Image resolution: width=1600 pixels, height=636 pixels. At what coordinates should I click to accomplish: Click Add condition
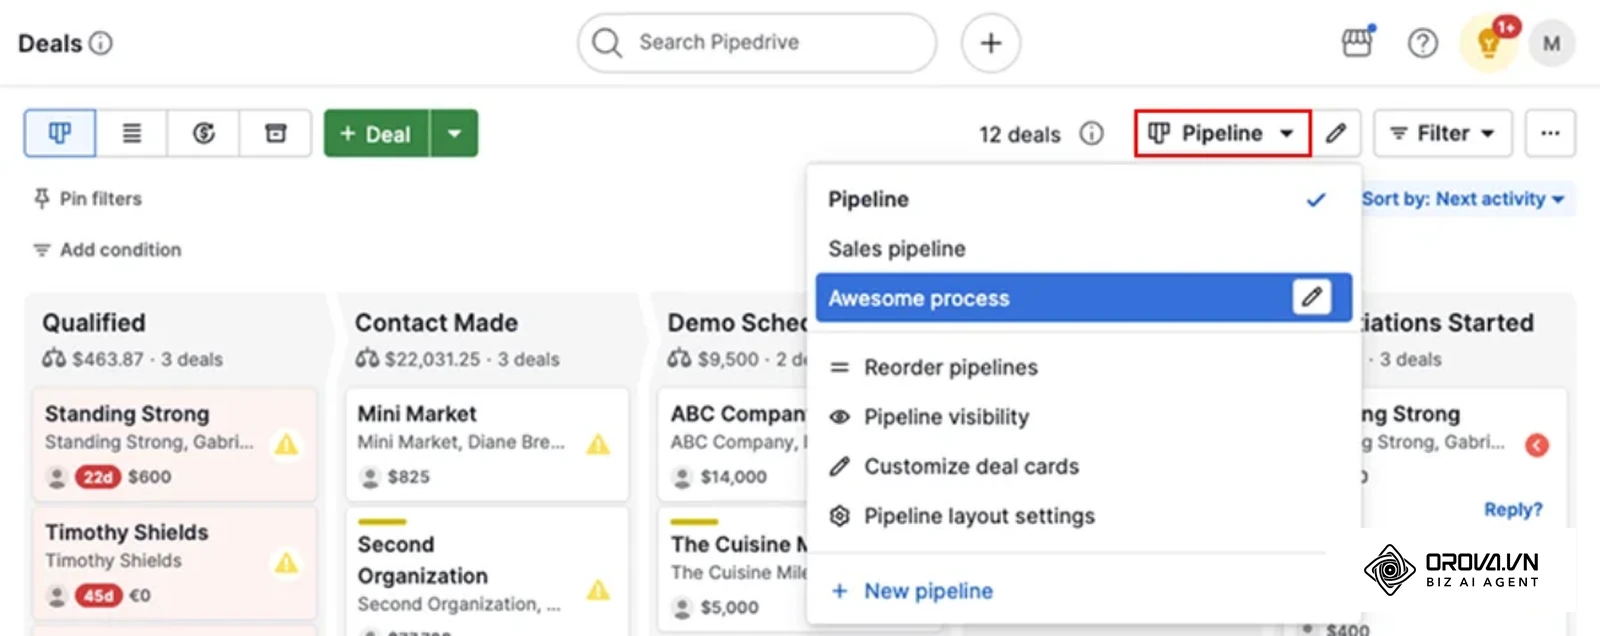107,250
